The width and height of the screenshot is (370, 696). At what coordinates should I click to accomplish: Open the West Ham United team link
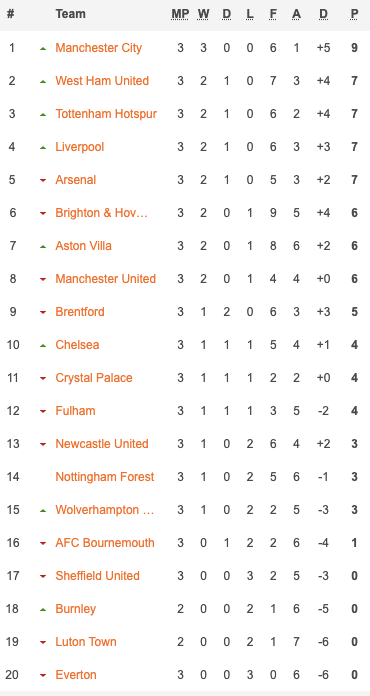(102, 81)
